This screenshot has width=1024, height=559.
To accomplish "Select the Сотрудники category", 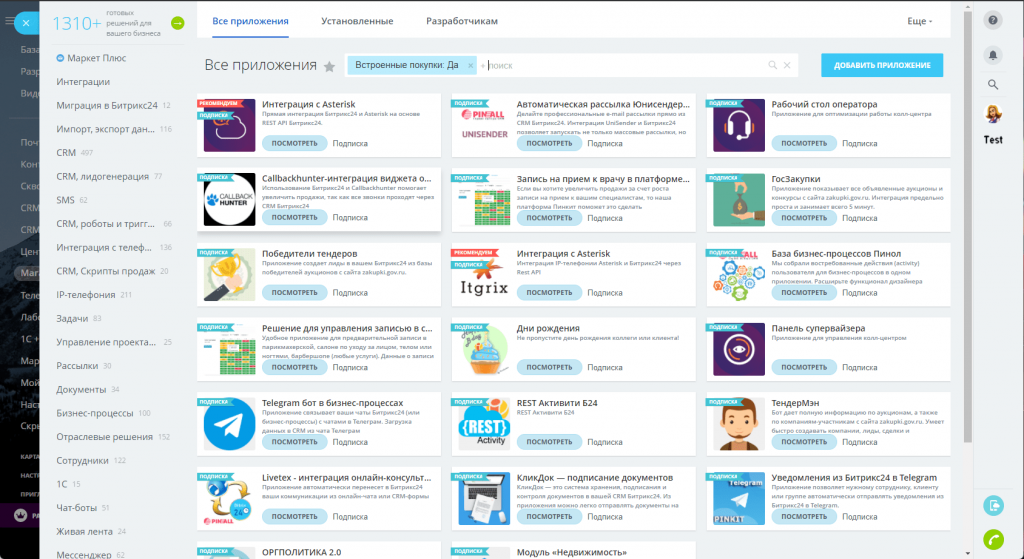I will (x=82, y=460).
